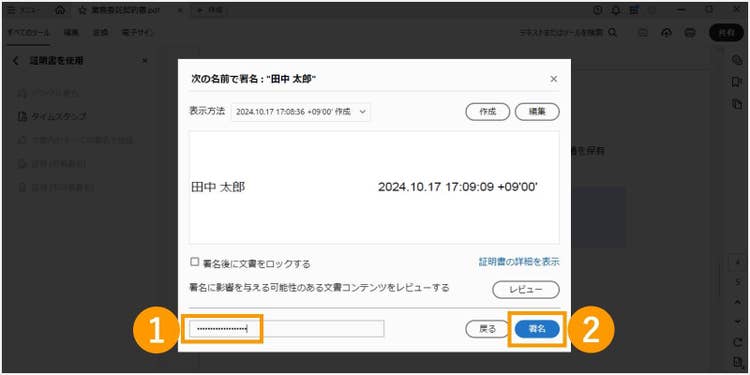Image resolution: width=750 pixels, height=375 pixels.
Task: Focus the certificate password input field
Action: coord(287,329)
